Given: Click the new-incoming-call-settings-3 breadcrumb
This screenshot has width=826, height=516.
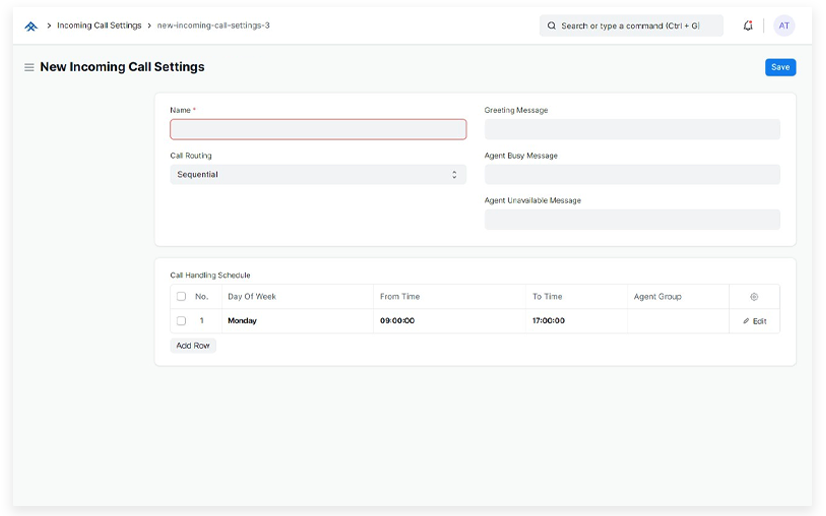Looking at the screenshot, I should [213, 26].
